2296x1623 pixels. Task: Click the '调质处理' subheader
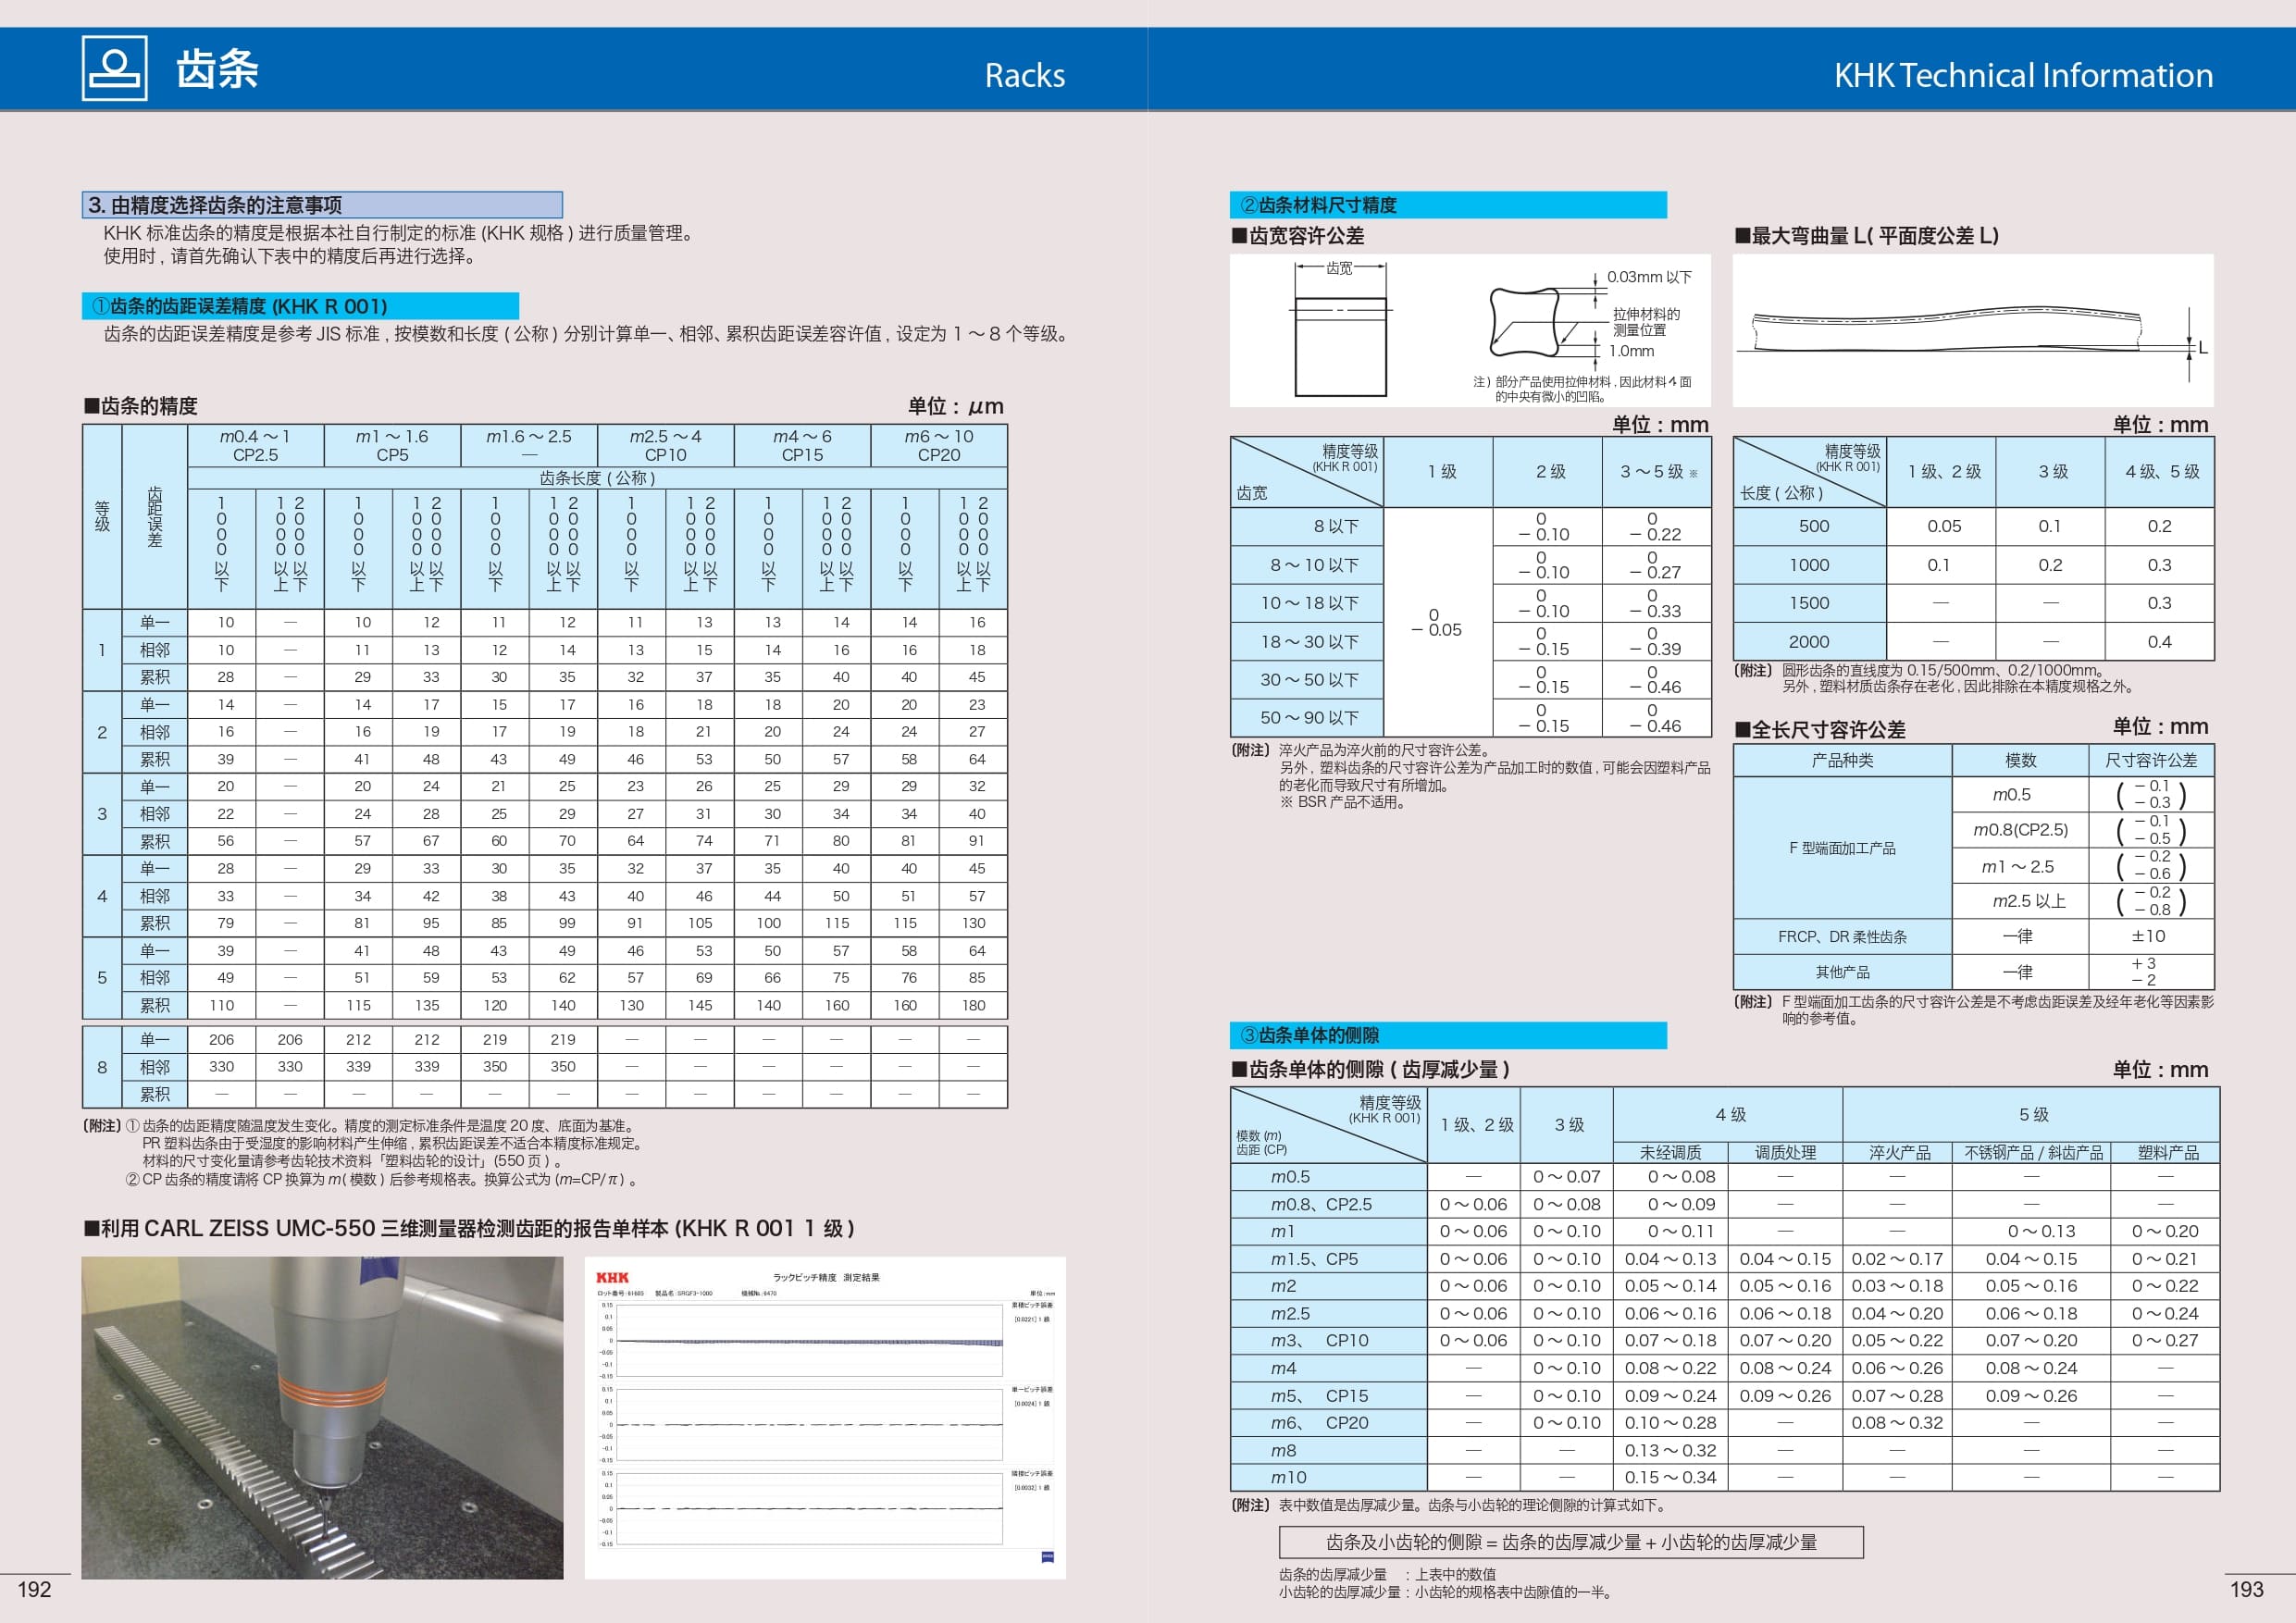click(1785, 1153)
